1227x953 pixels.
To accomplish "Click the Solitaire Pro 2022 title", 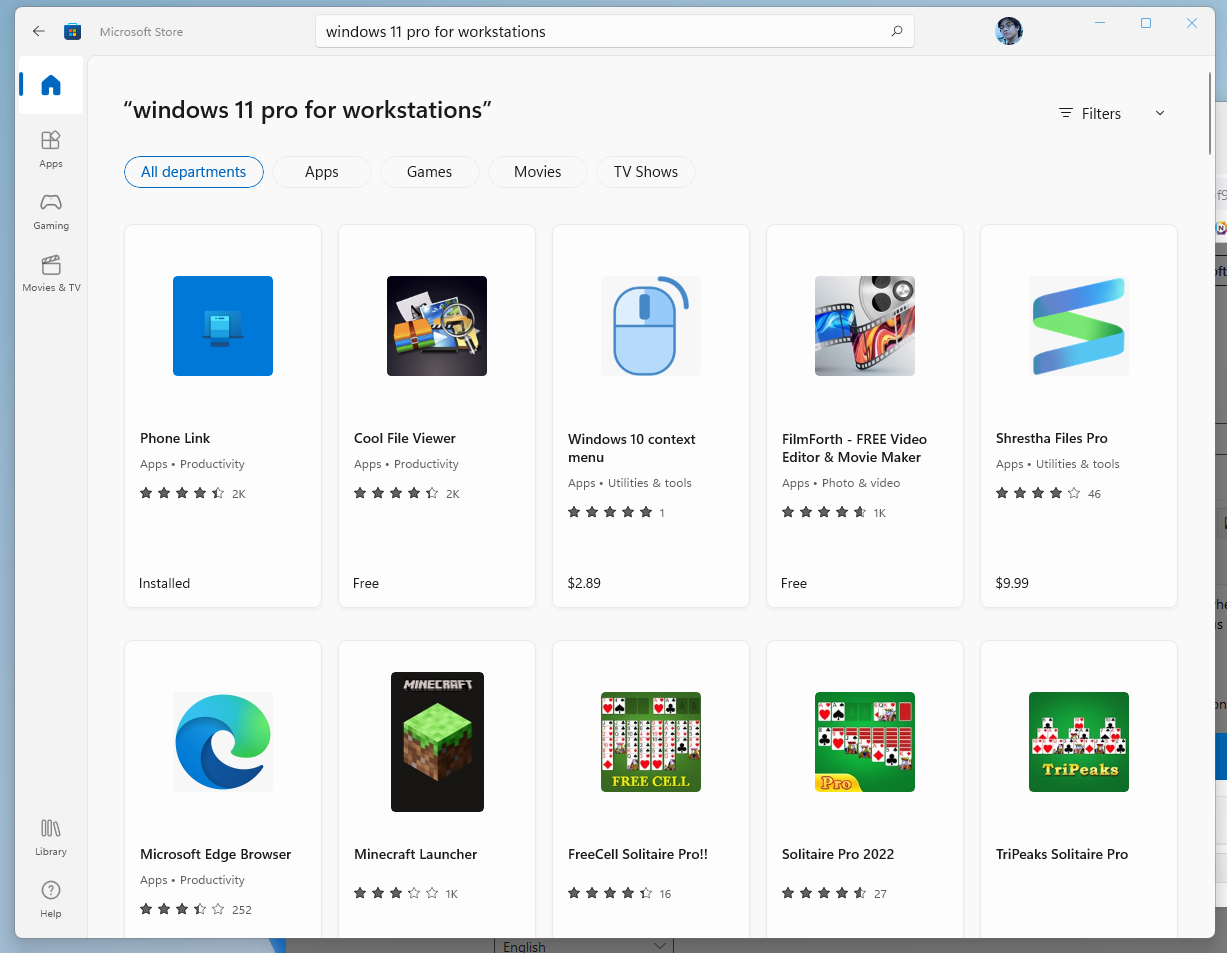I will pyautogui.click(x=838, y=854).
